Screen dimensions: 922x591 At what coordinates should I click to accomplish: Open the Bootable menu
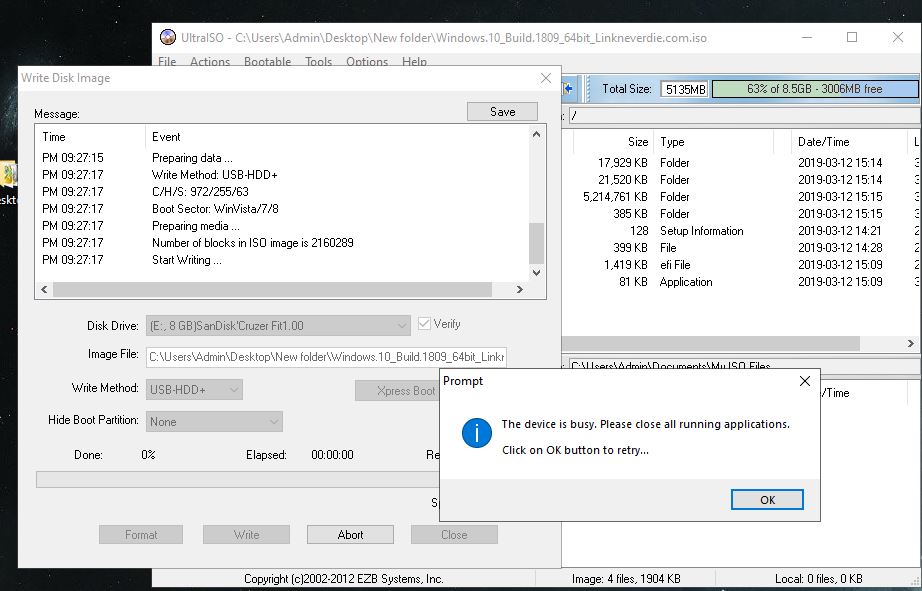268,62
